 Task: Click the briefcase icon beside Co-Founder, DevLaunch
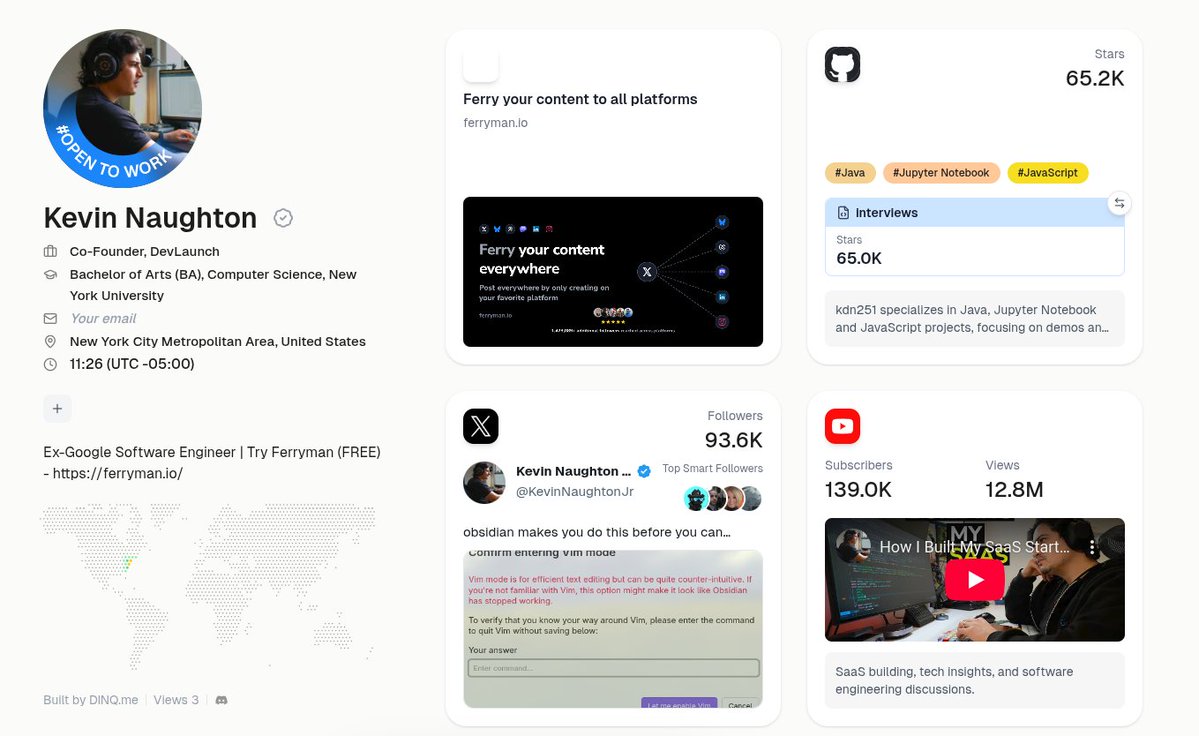point(50,251)
